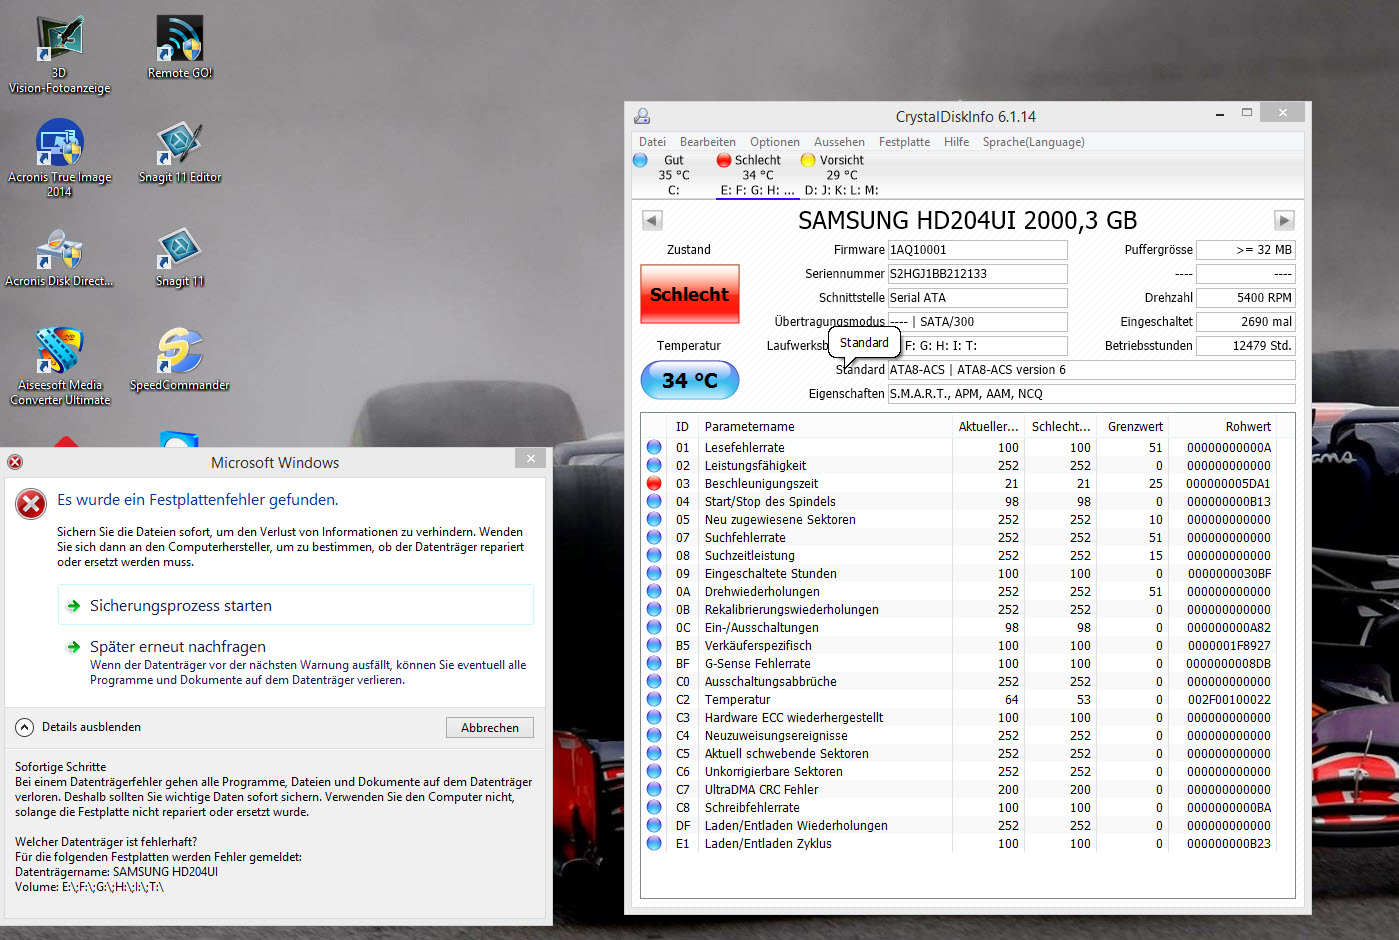Select the C: disk entry at 35 °C

point(674,175)
